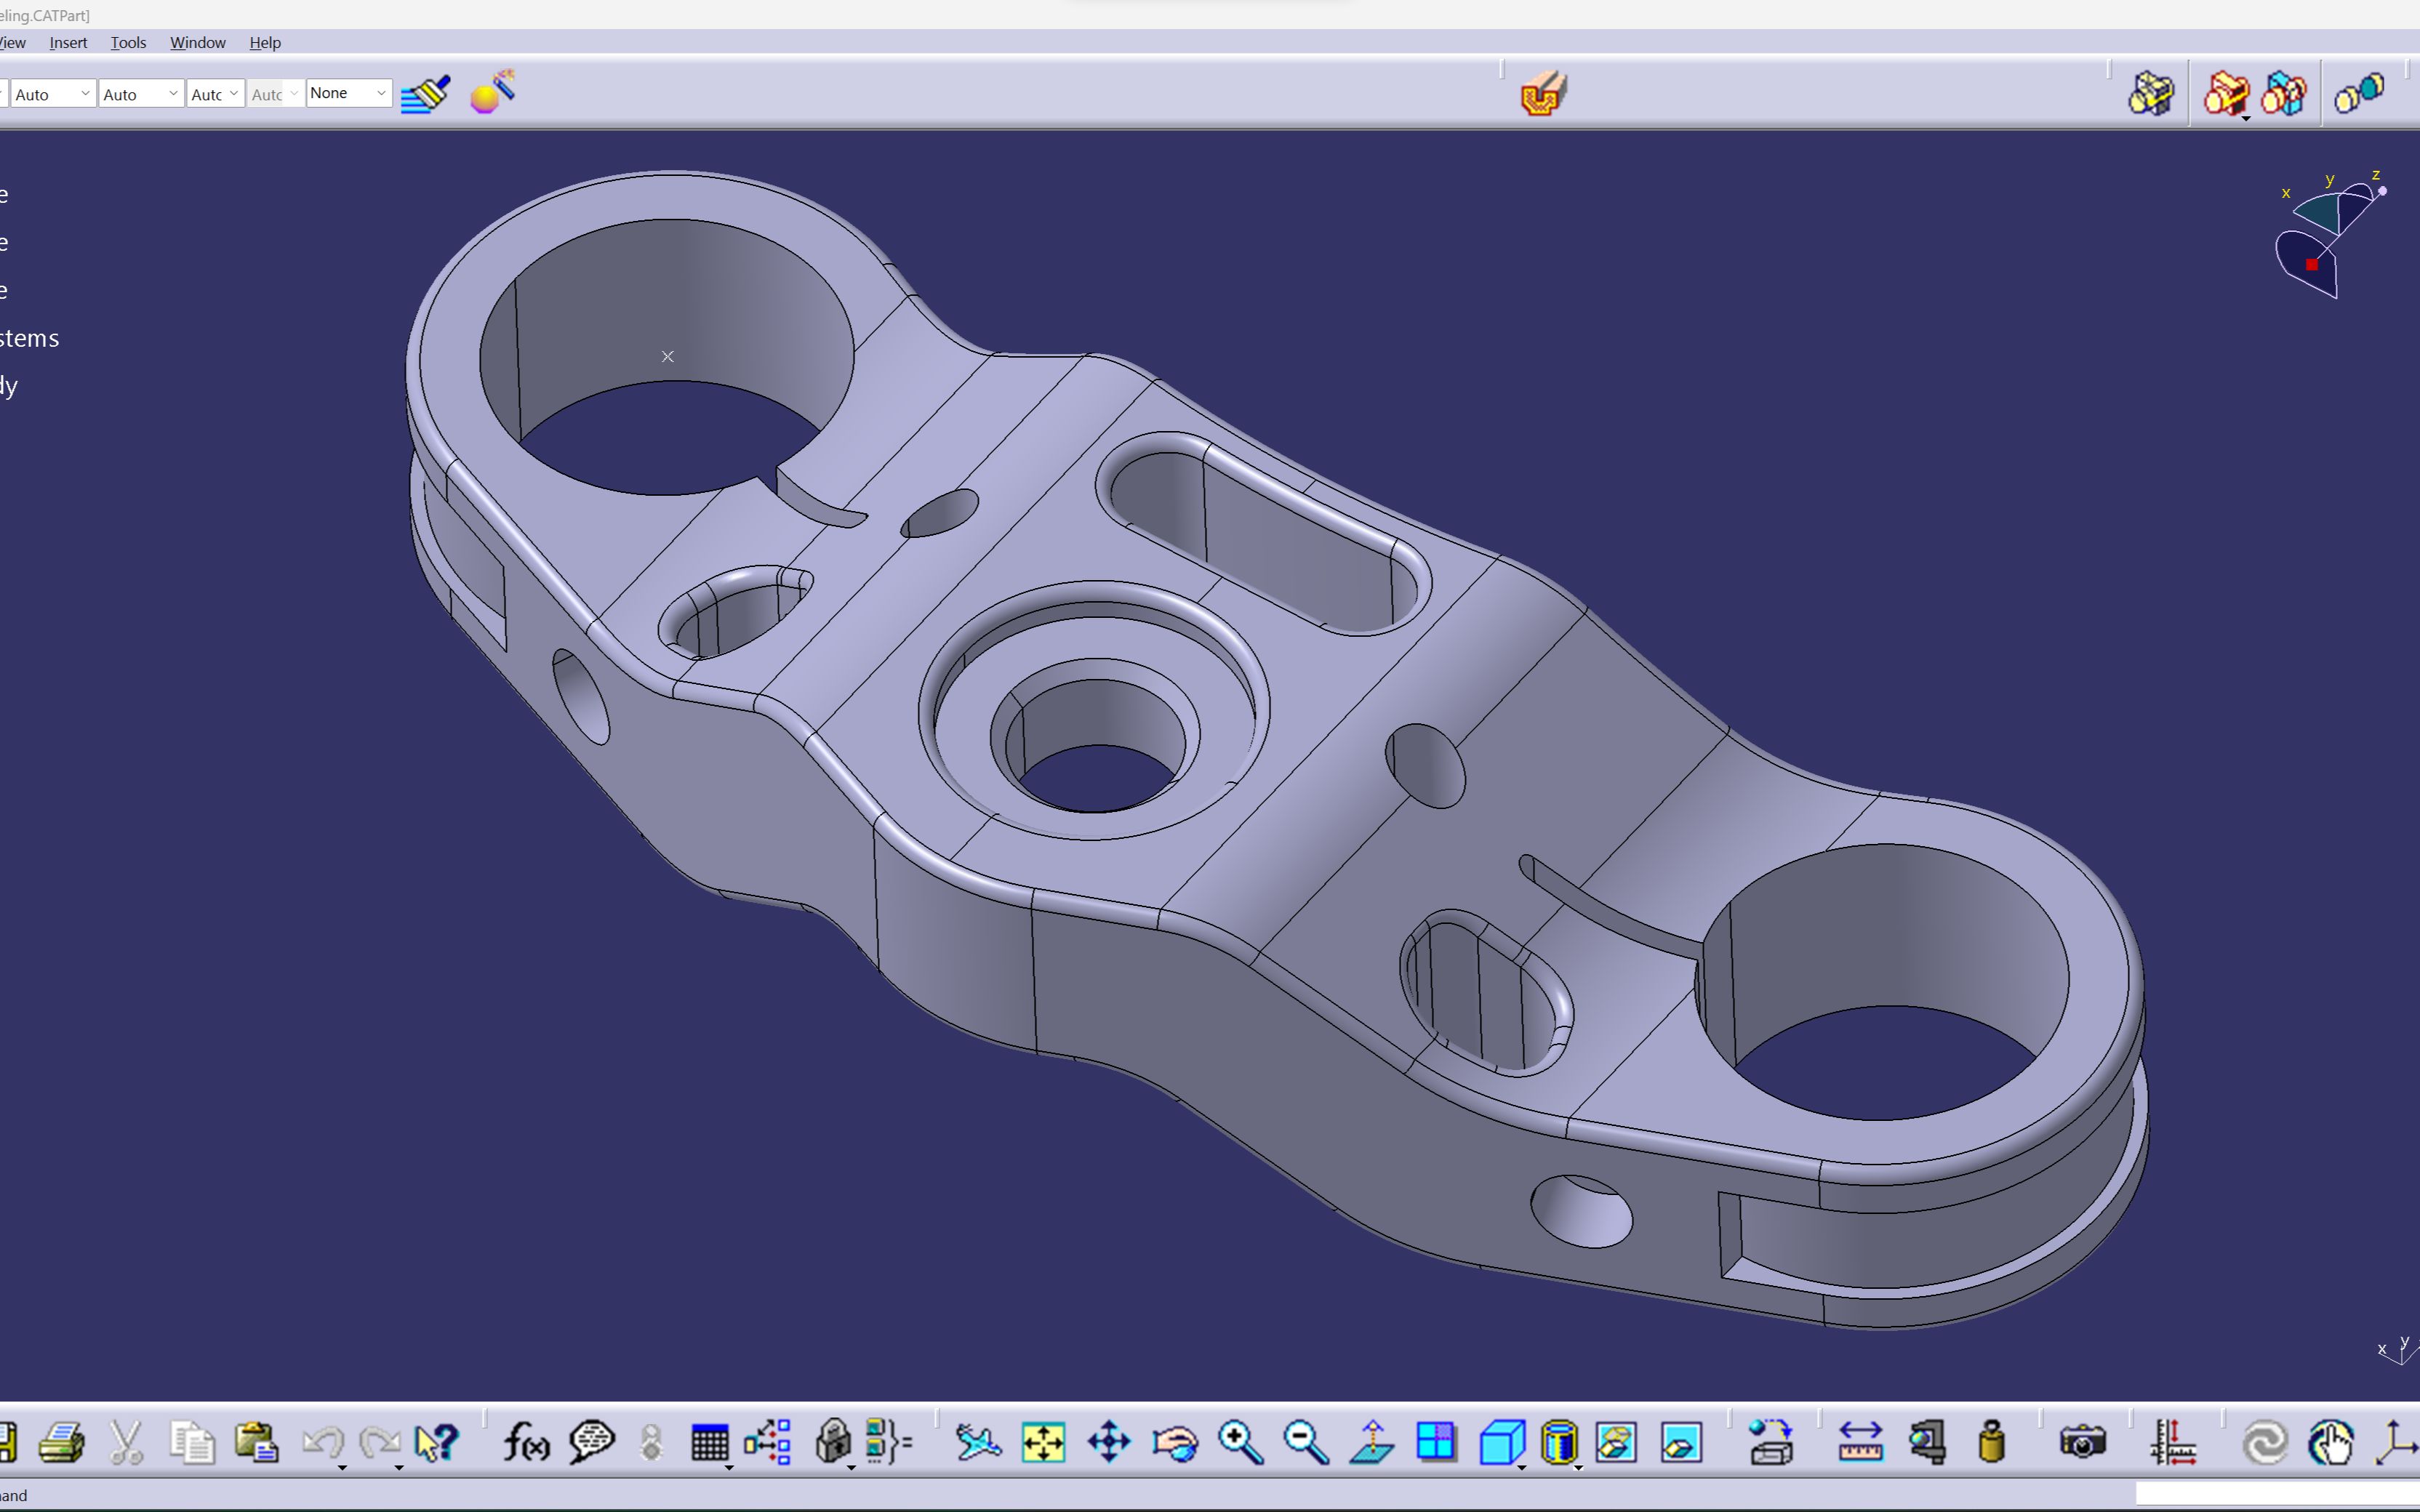
Task: Click the Fit All In icon
Action: 1043,1442
